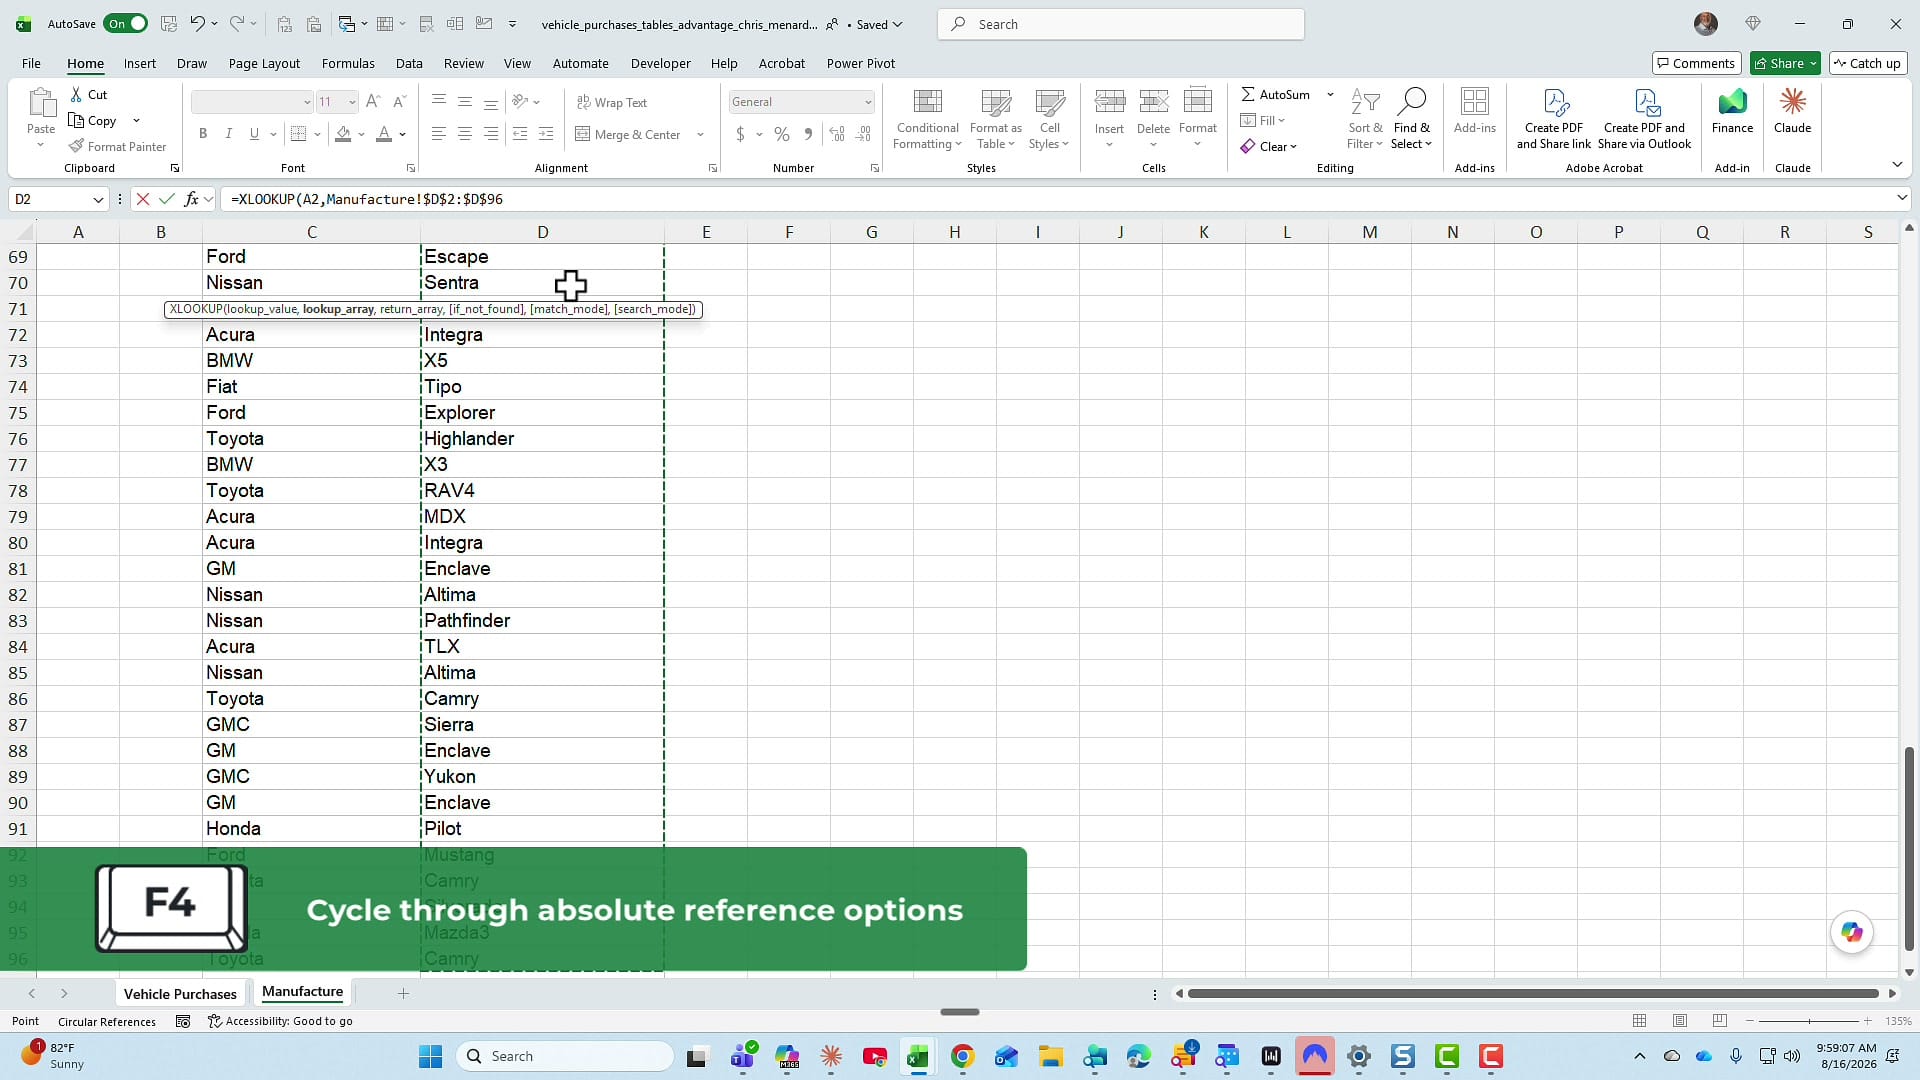Click the Format Painter brush
1920x1080 pixels.
pyautogui.click(x=77, y=146)
